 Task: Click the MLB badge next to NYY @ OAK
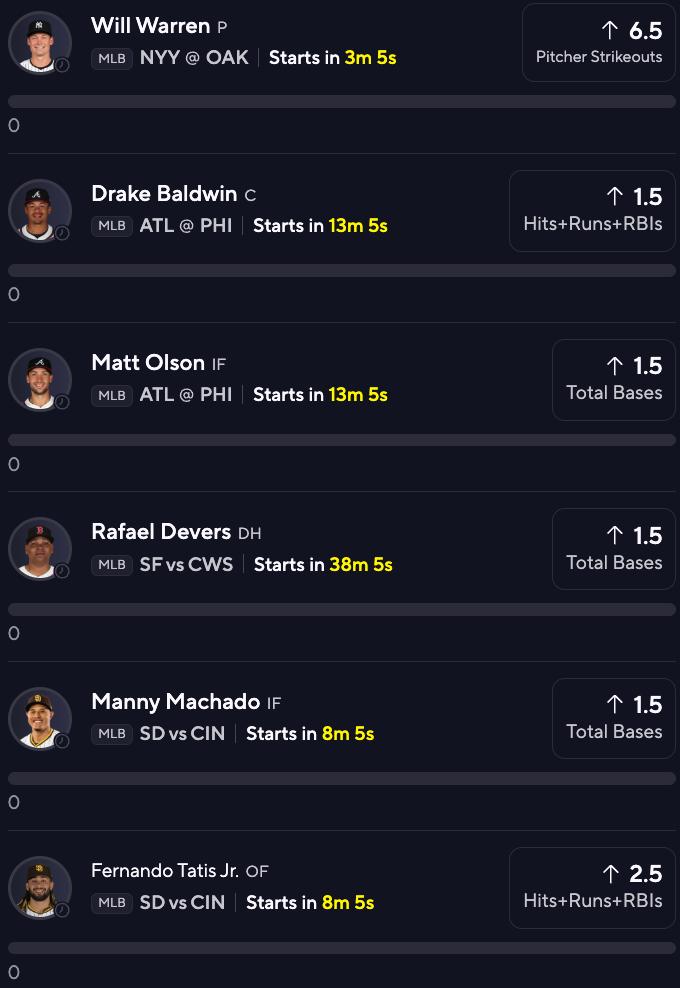[x=112, y=58]
